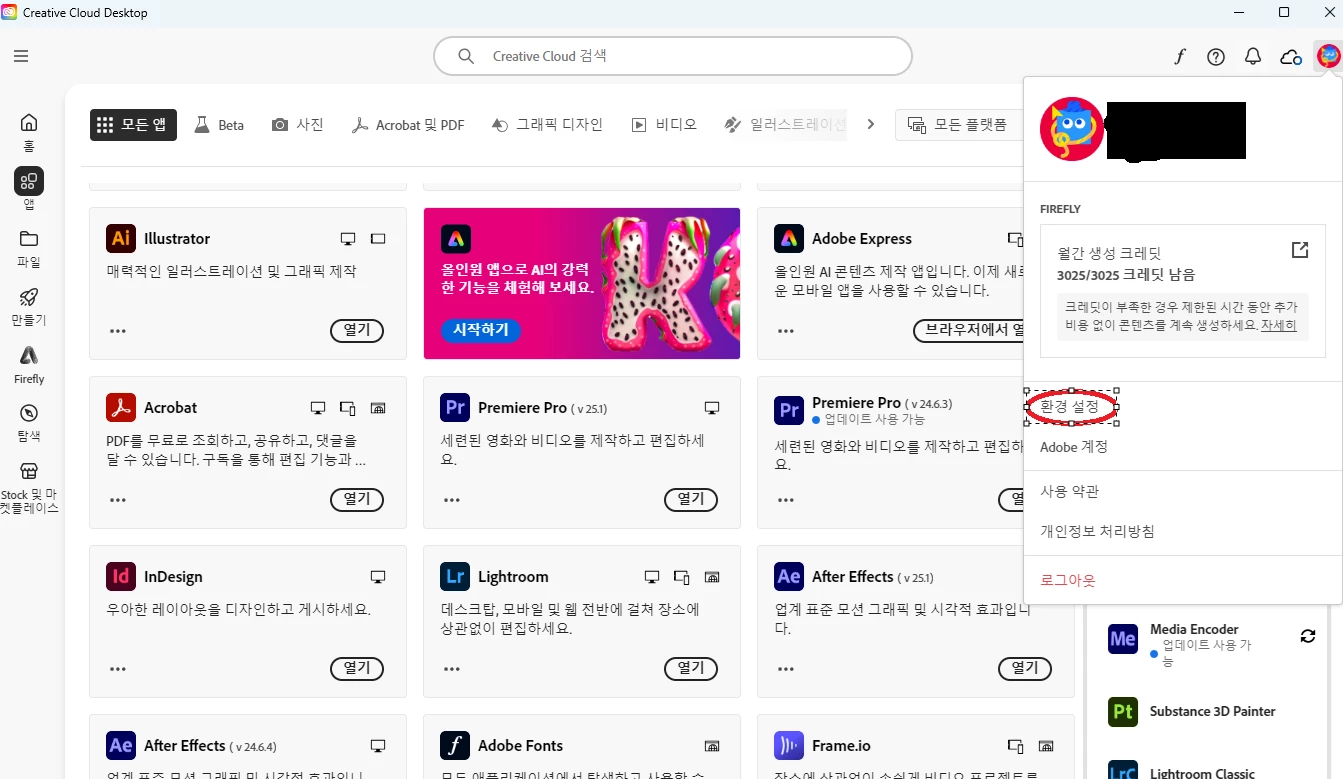The width and height of the screenshot is (1343, 779).
Task: Go to Home in the sidebar
Action: (29, 130)
